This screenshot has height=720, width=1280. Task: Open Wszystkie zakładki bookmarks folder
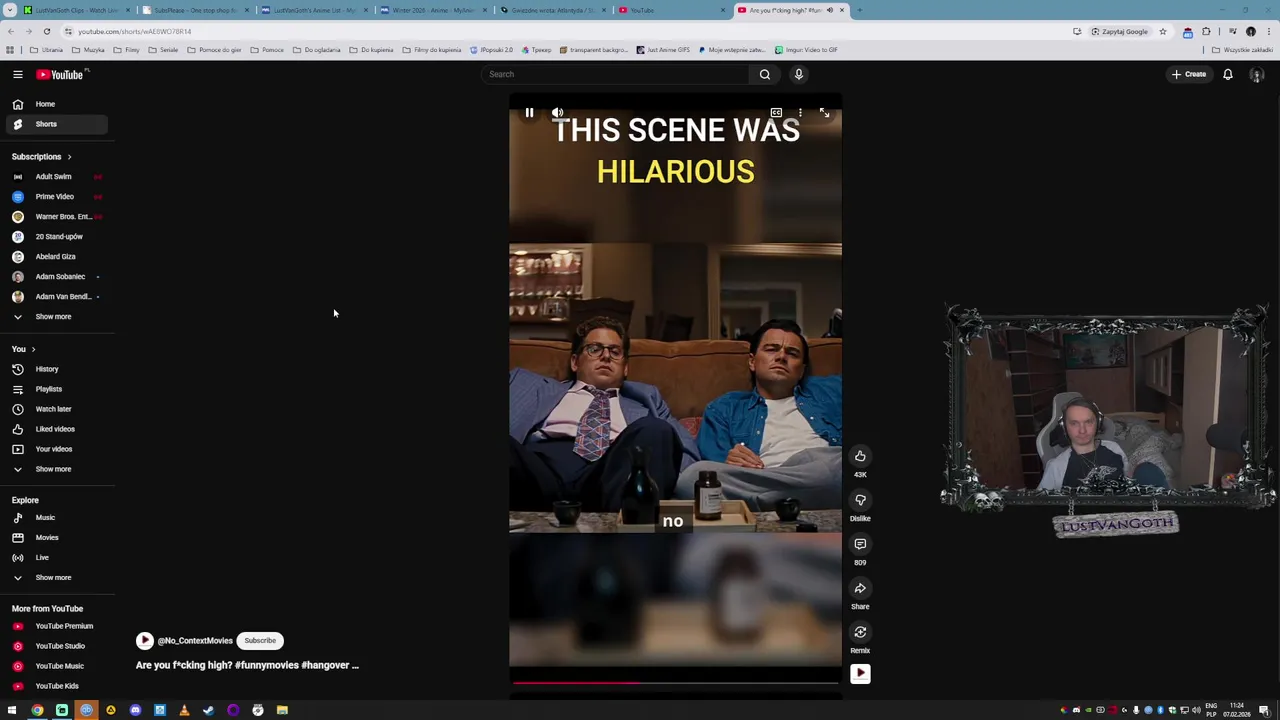pyautogui.click(x=1243, y=50)
